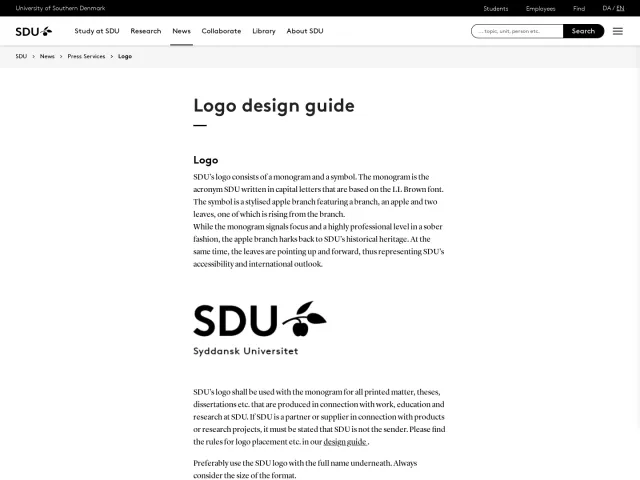Open the Study at SDU menu

97,31
